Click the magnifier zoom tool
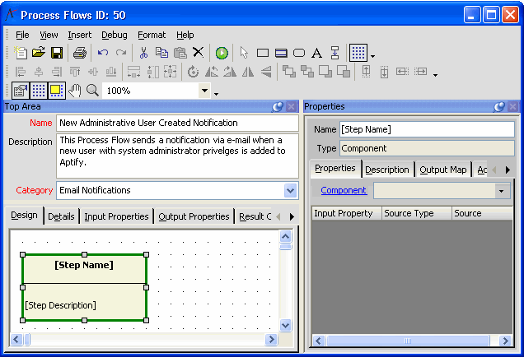This screenshot has height=360, width=527. [92, 90]
